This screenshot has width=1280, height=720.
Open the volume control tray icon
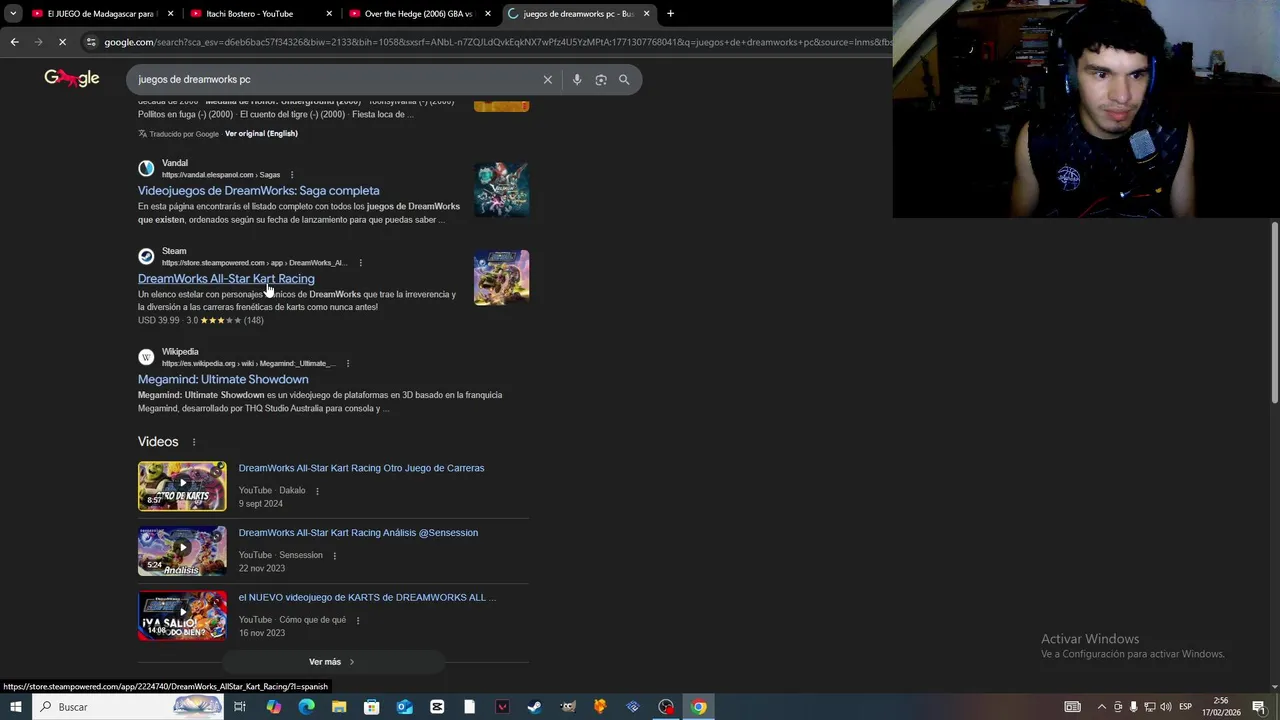[x=1166, y=707]
